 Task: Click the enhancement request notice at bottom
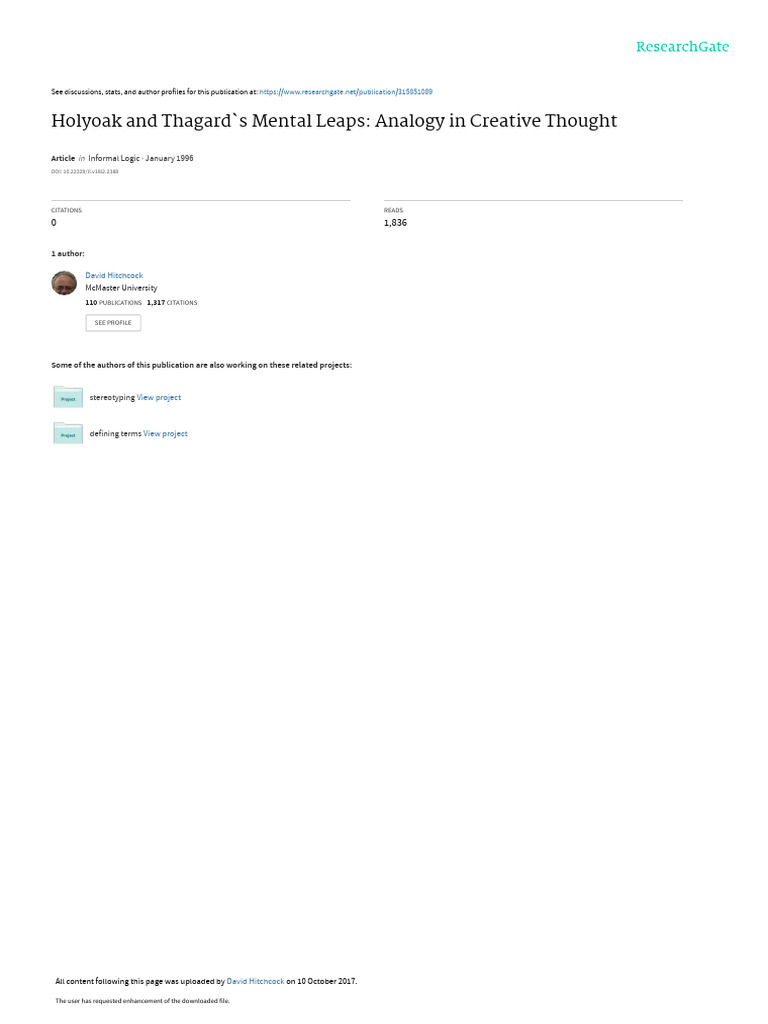(x=142, y=1000)
